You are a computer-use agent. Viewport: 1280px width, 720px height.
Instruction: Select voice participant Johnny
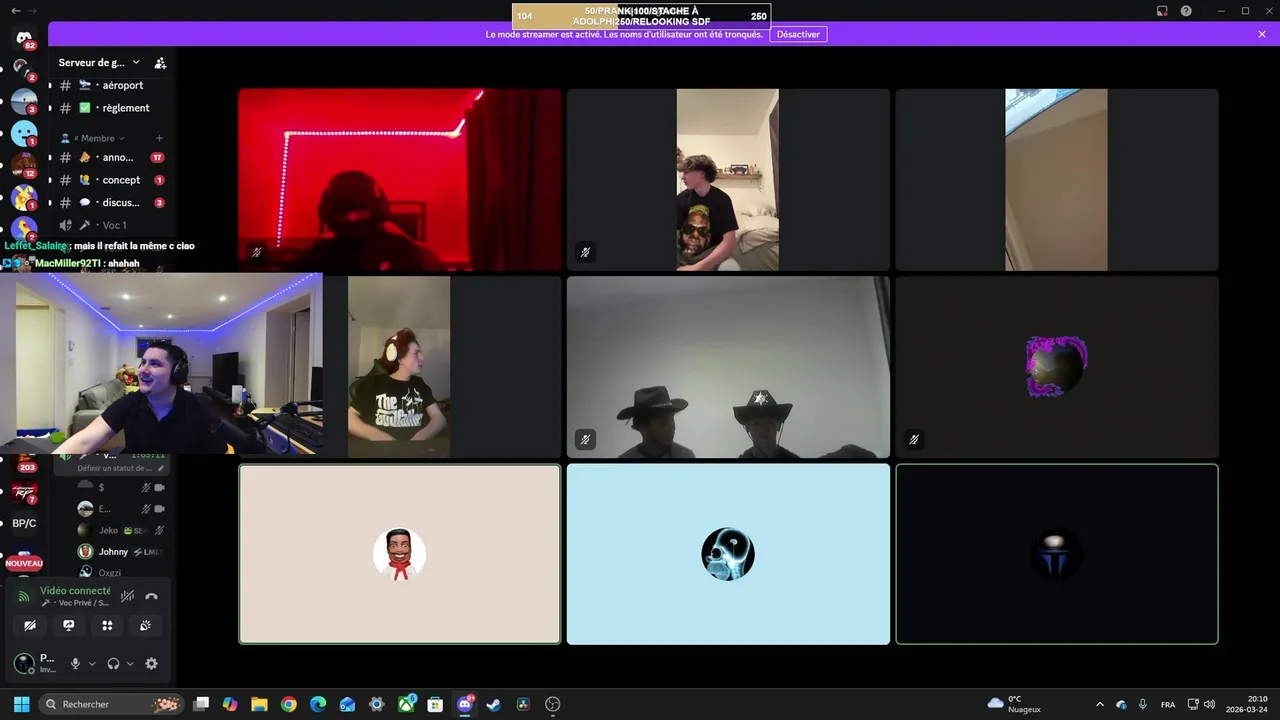[120, 551]
